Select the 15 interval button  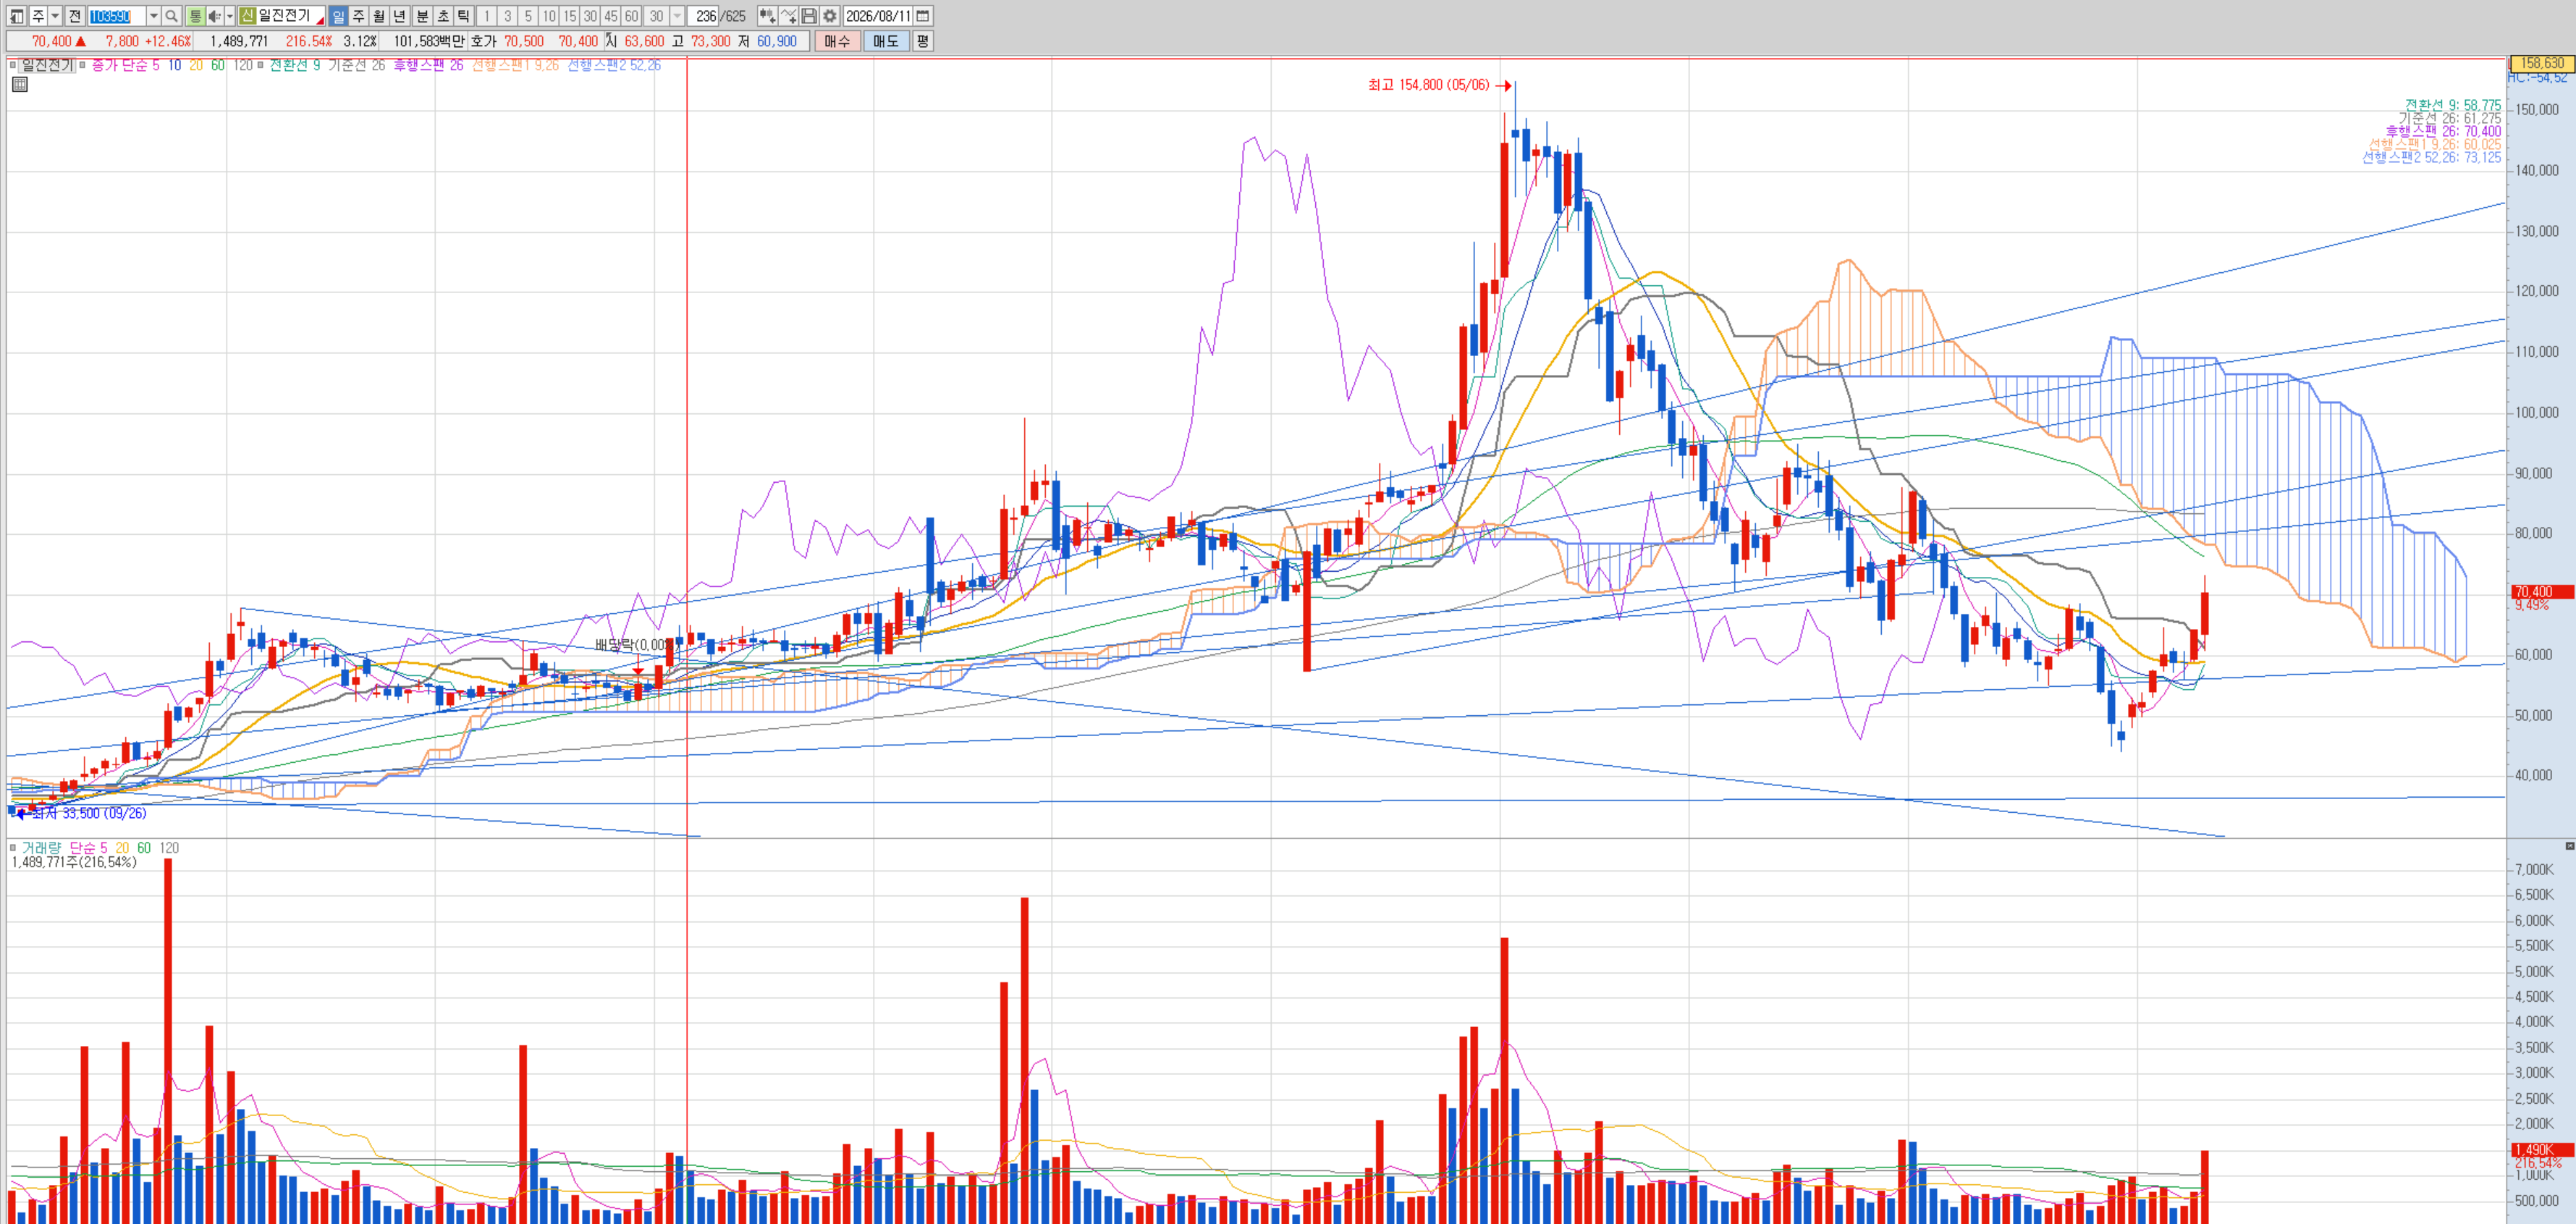click(570, 16)
